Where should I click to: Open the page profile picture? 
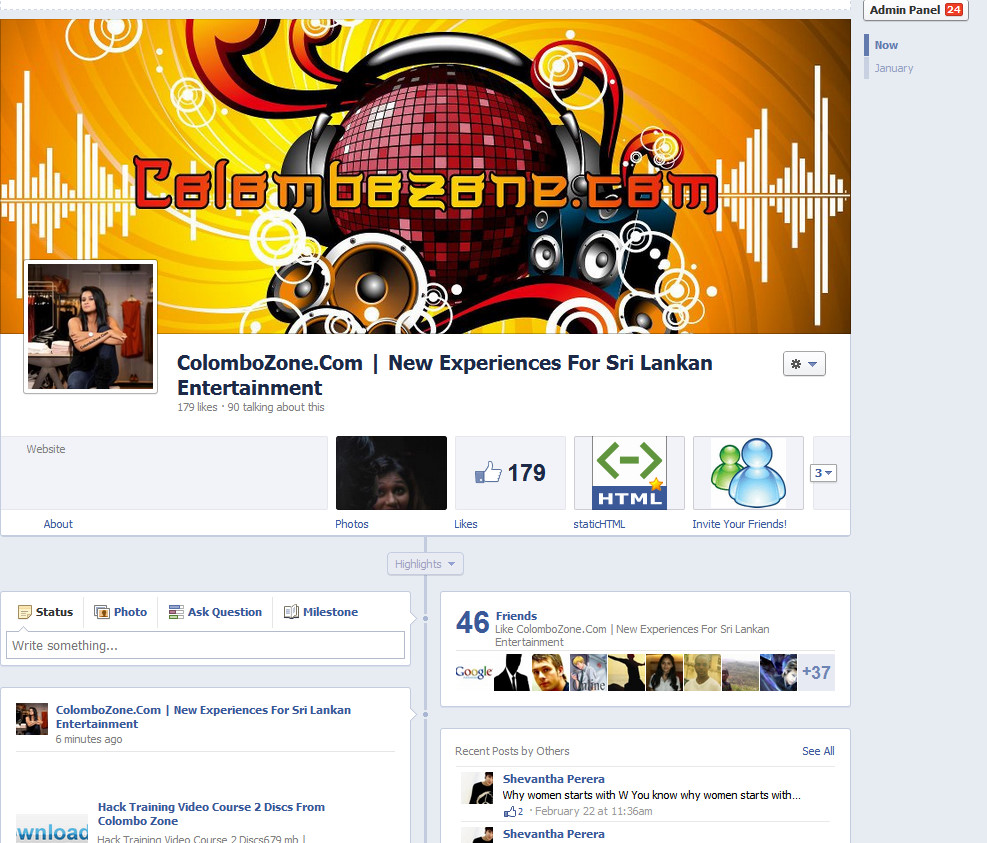tap(91, 326)
